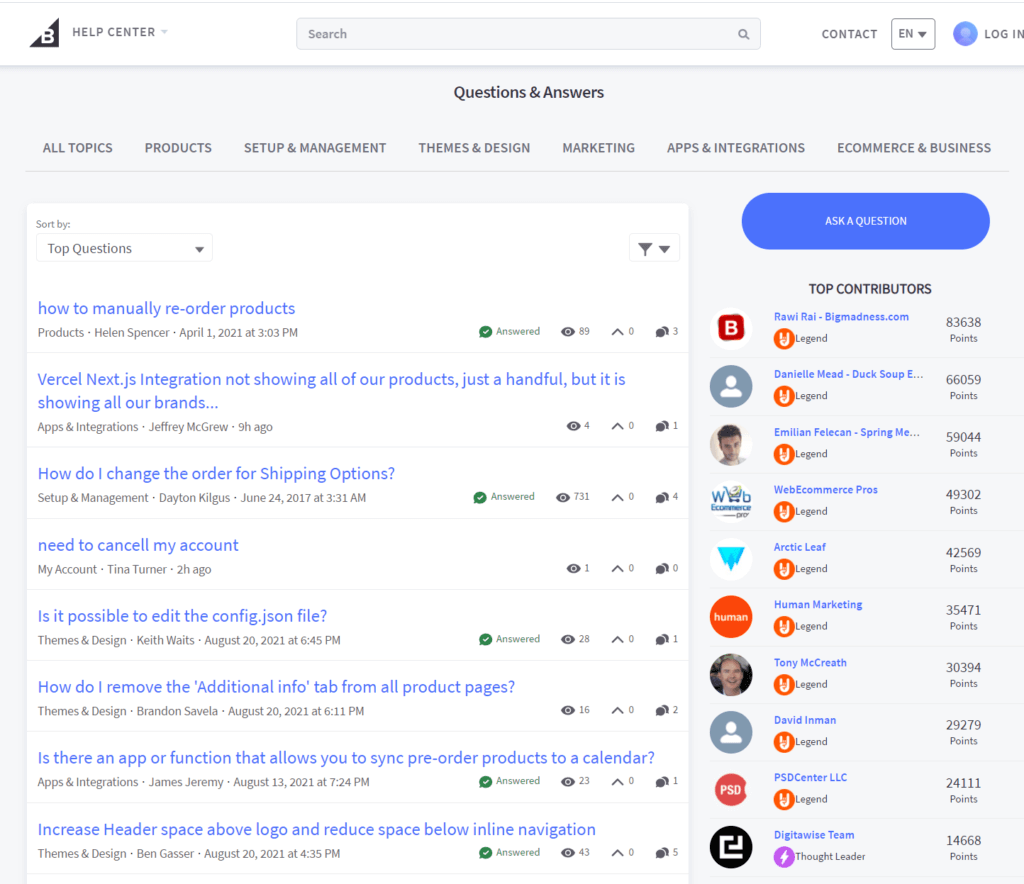1024x884 pixels.
Task: Upvote the 'Additional info' tab question
Action: 617,710
